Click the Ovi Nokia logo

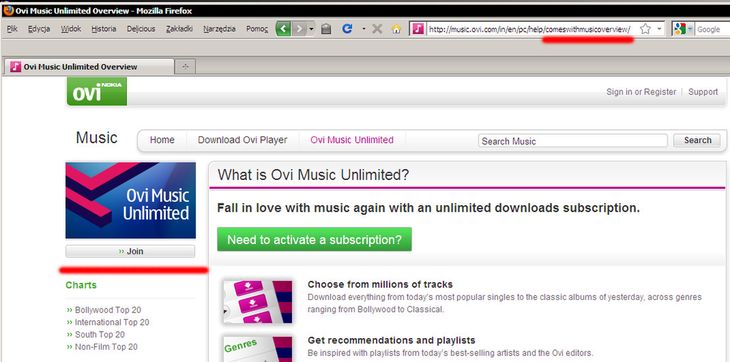coord(97,92)
